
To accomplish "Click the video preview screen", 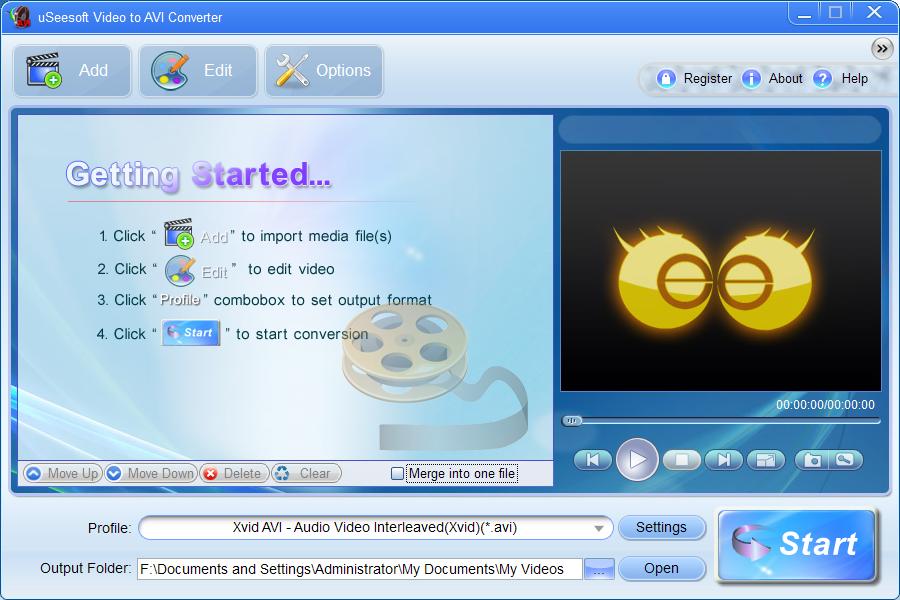I will [720, 271].
